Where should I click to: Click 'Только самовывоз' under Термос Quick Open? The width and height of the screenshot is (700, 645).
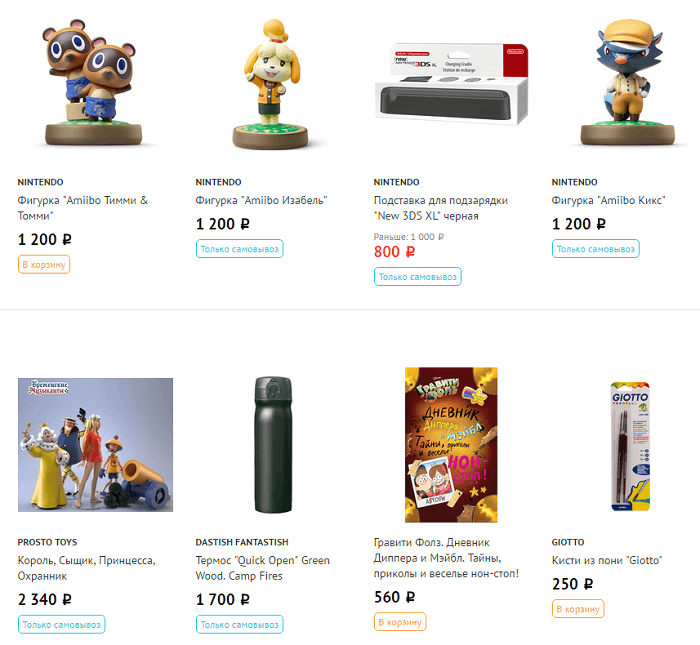(239, 624)
